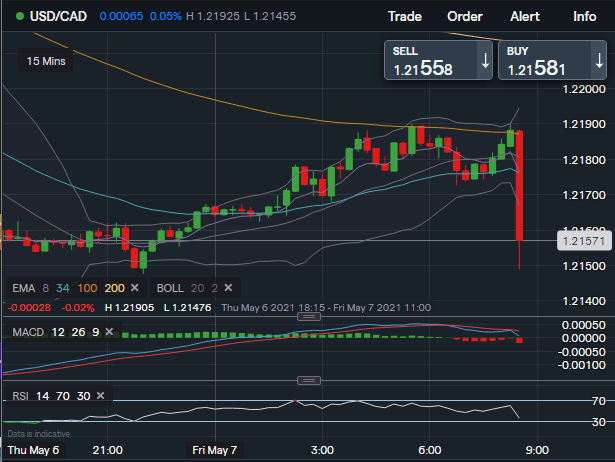Click the SELL button down arrow
Image resolution: width=615 pixels, height=462 pixels.
[485, 61]
